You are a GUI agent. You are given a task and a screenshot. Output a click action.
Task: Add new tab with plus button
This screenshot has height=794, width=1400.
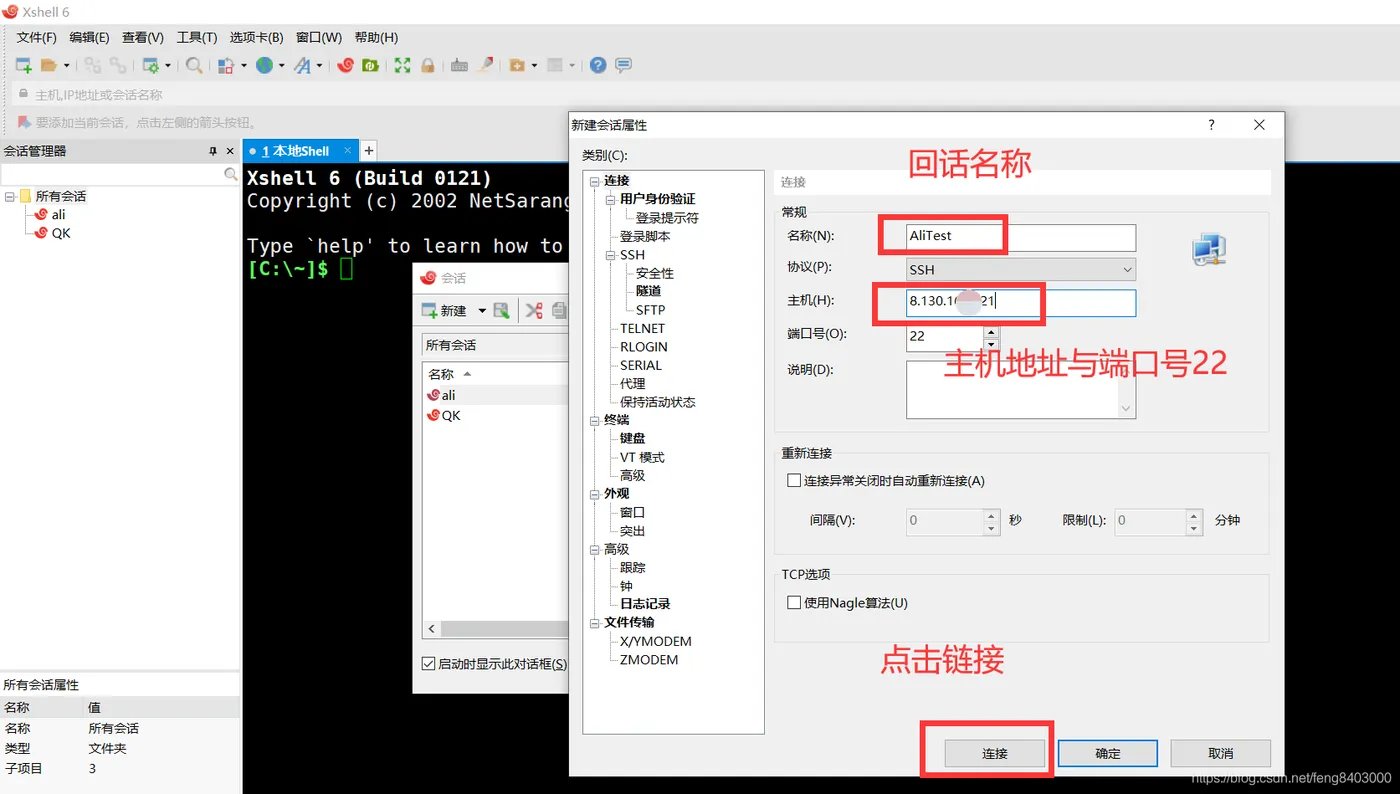tap(369, 151)
